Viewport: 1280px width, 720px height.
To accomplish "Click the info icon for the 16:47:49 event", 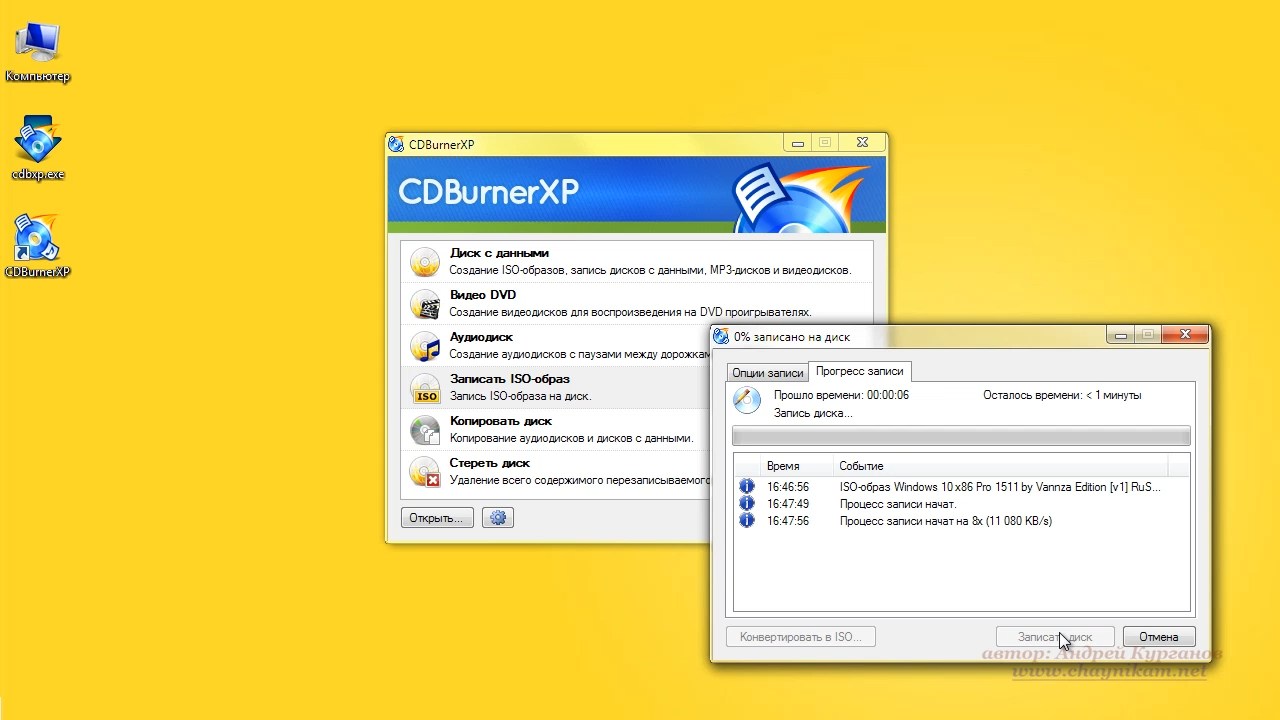I will (747, 504).
